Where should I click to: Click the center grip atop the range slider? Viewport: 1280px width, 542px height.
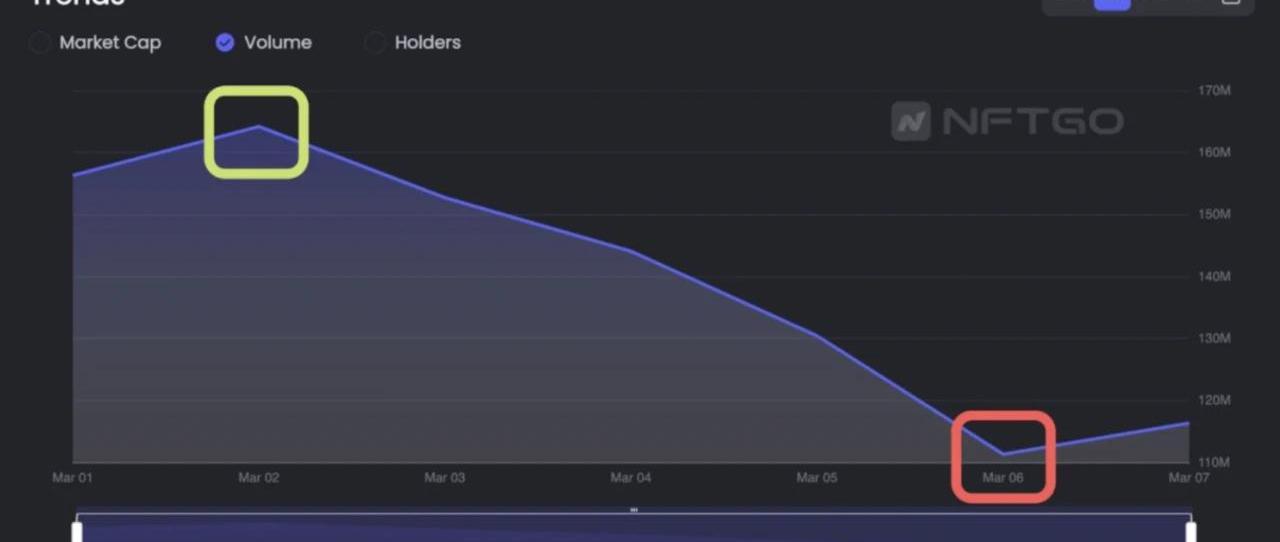(x=633, y=510)
